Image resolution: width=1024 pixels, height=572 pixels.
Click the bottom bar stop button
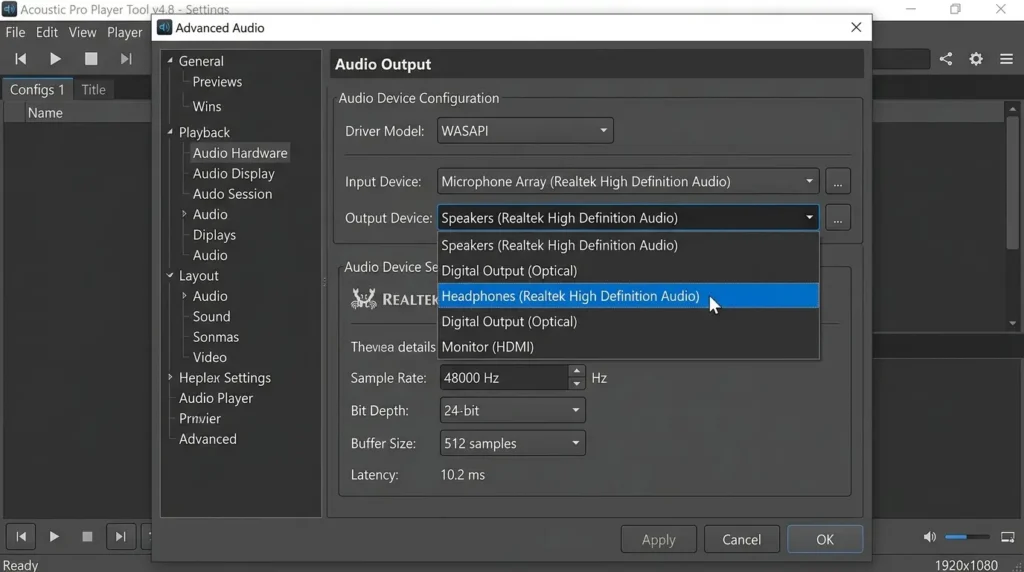tap(87, 537)
